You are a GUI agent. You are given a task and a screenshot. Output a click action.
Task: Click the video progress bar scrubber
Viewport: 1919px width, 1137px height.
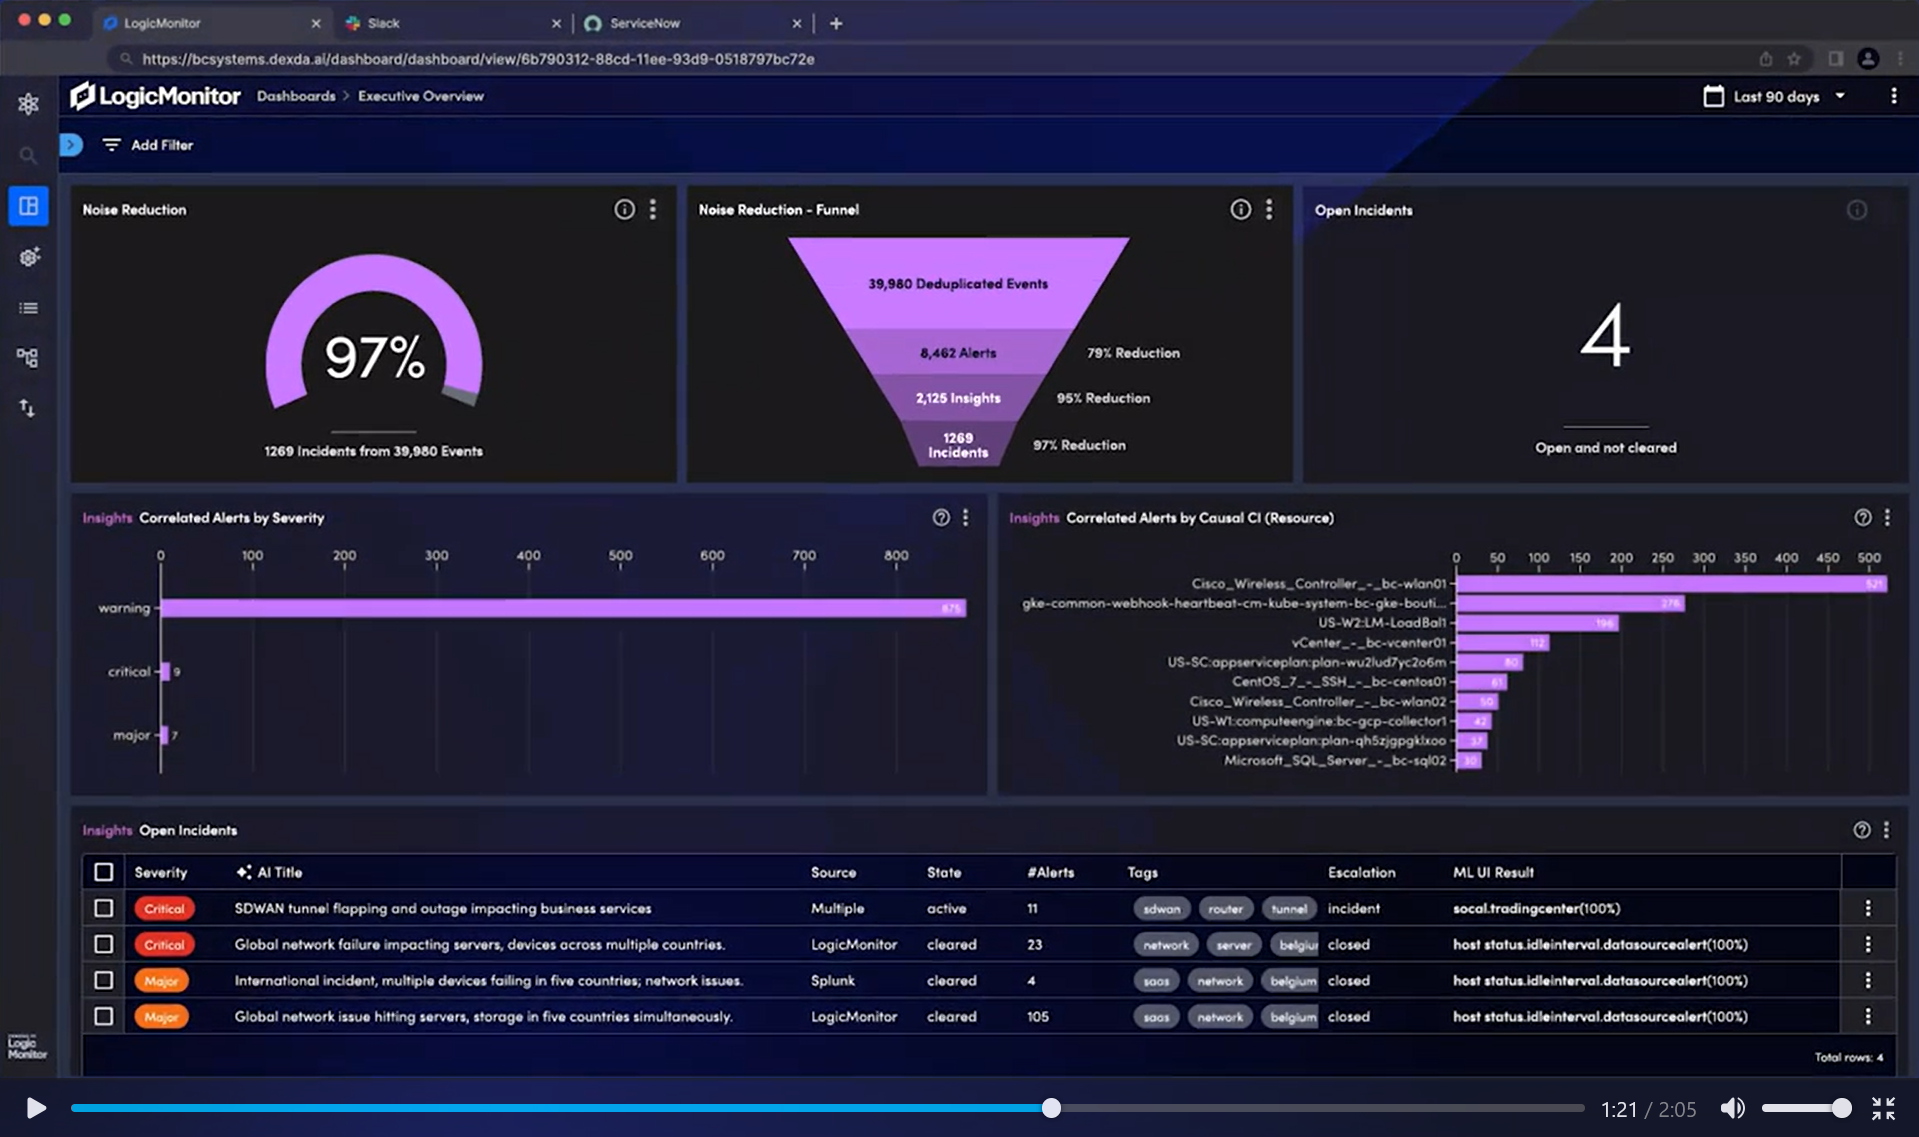coord(1051,1108)
